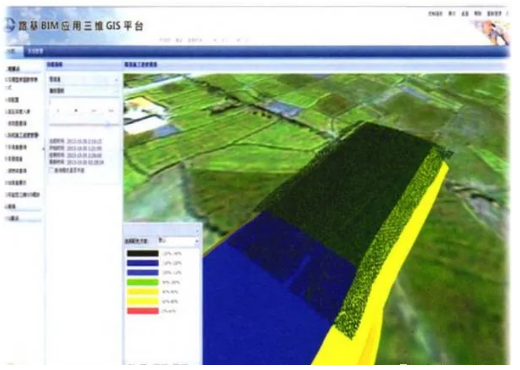The height and width of the screenshot is (370, 520).
Task: Click the platform logo icon beside the title
Action: tap(10, 25)
